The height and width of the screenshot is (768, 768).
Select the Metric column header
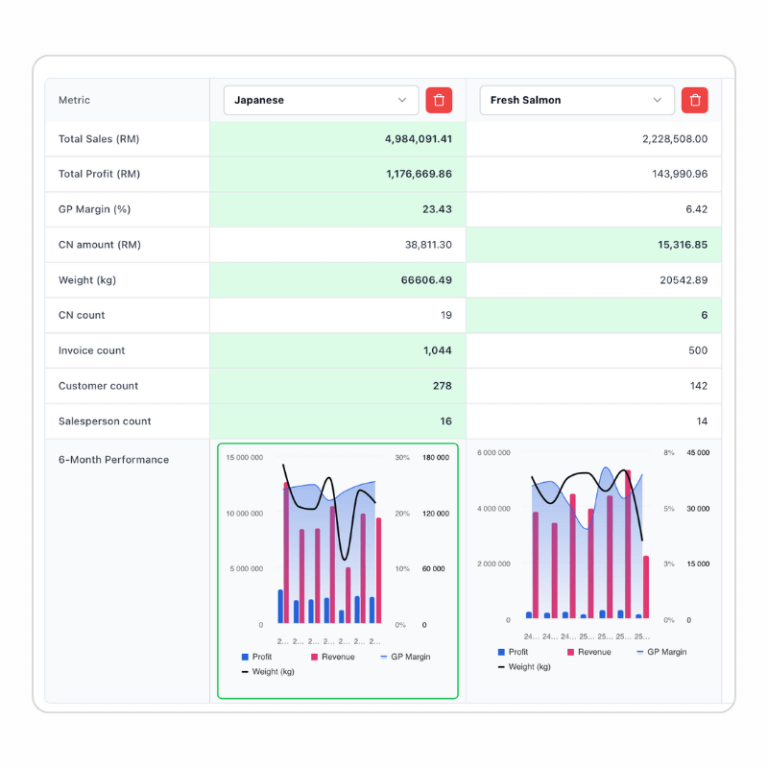click(74, 100)
